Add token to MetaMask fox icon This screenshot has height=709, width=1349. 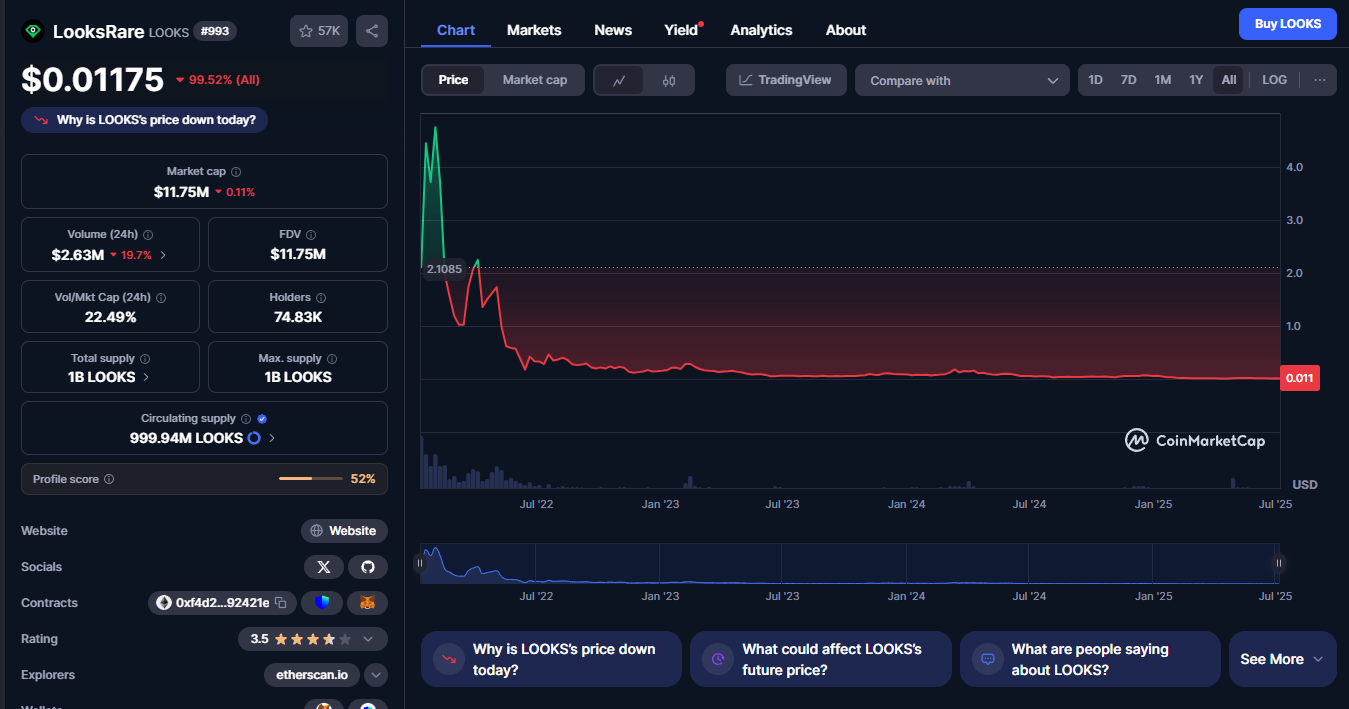368,603
